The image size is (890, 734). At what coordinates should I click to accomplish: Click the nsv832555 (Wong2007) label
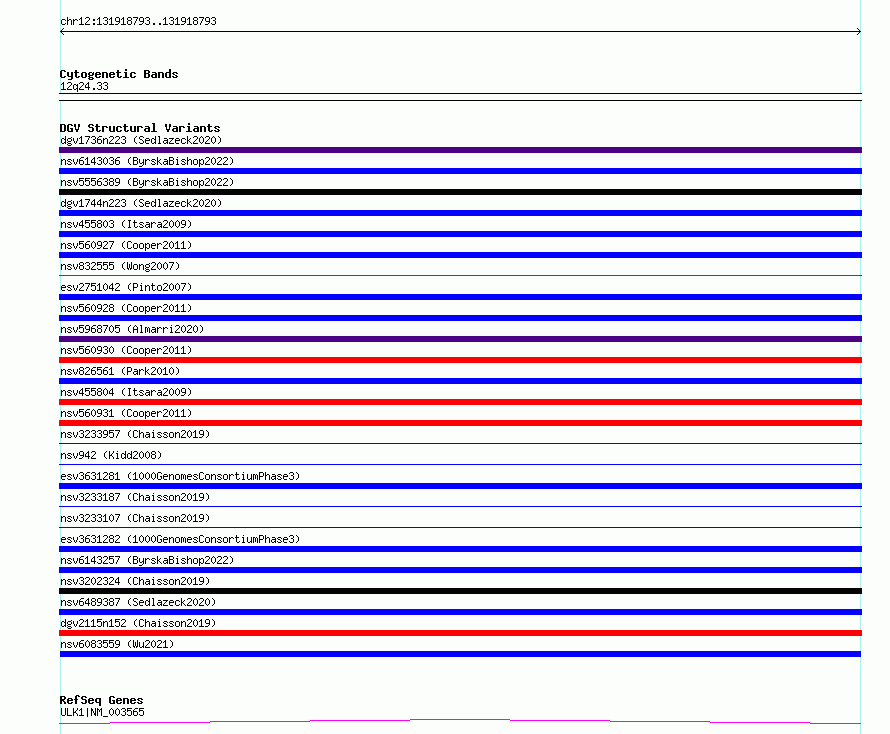click(120, 266)
